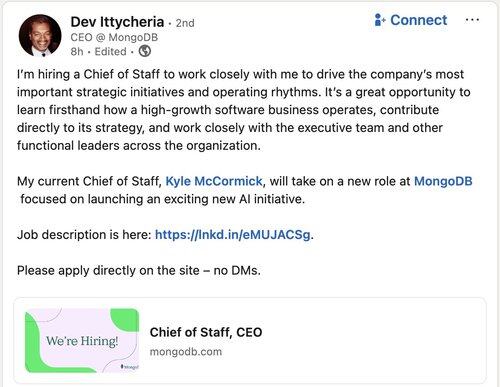Click the globe public visibility icon
Viewport: 500px width, 387px height.
click(145, 51)
